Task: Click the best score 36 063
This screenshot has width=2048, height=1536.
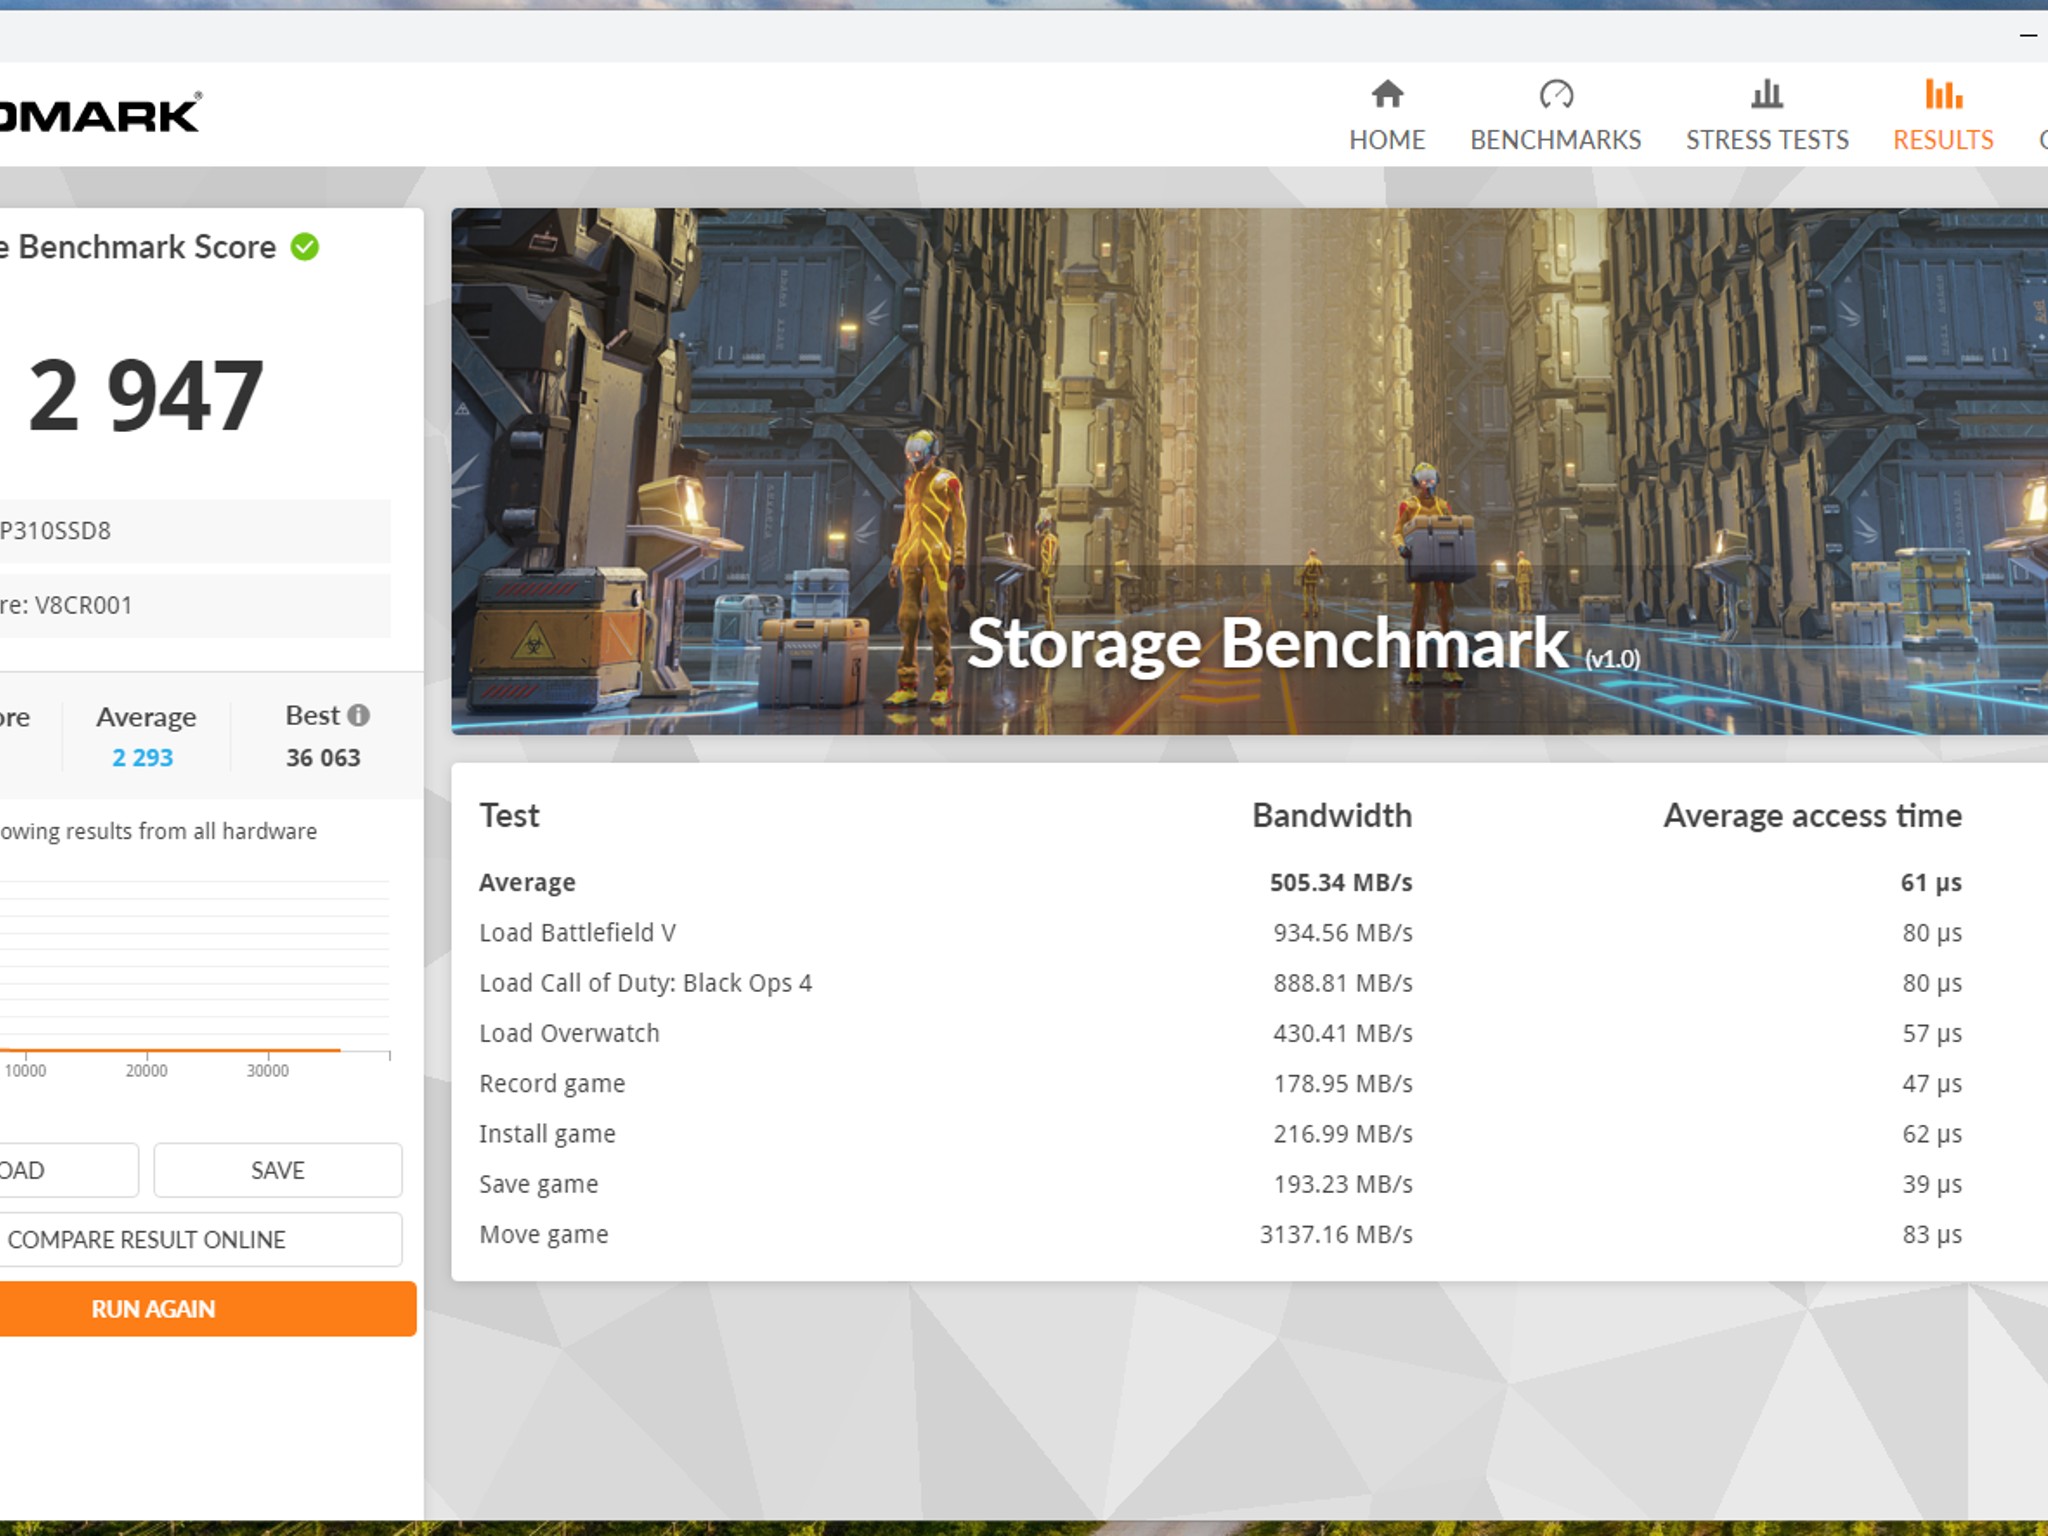Action: pyautogui.click(x=323, y=758)
